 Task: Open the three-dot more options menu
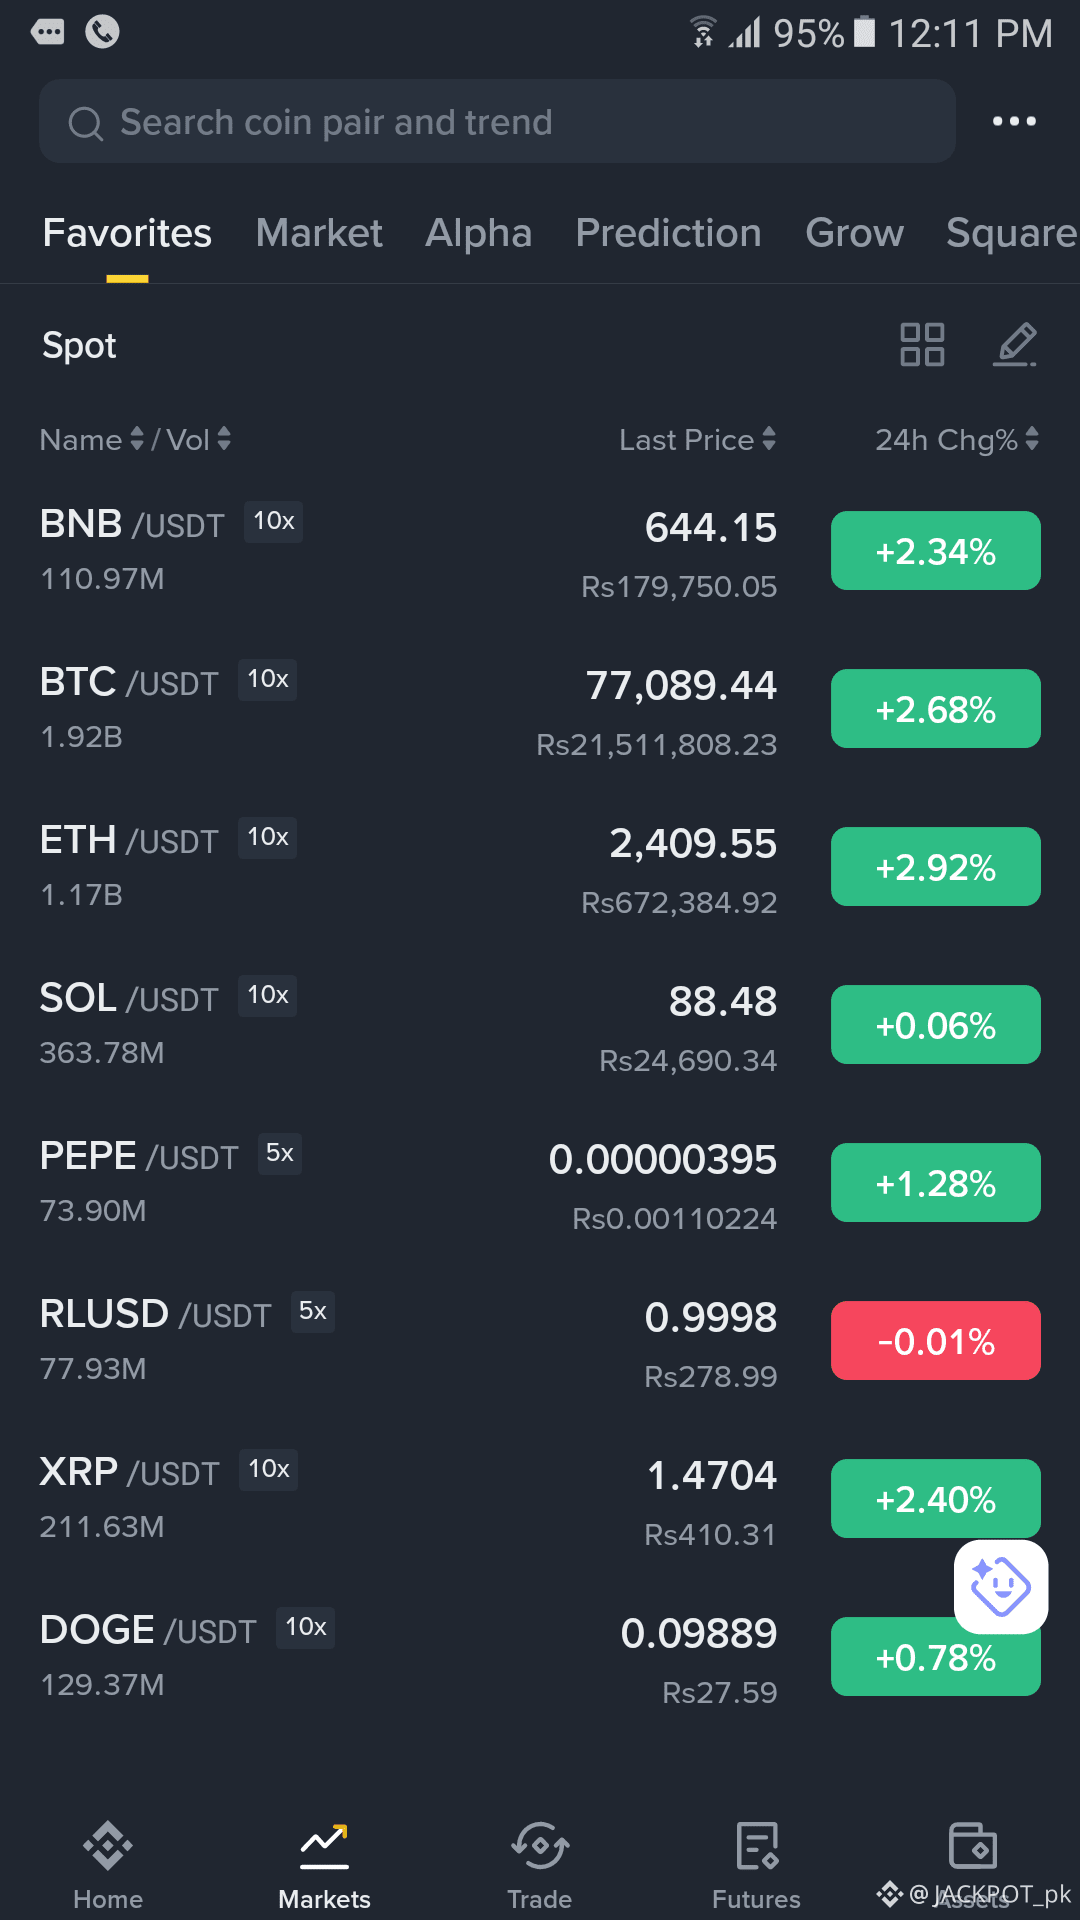[1014, 121]
